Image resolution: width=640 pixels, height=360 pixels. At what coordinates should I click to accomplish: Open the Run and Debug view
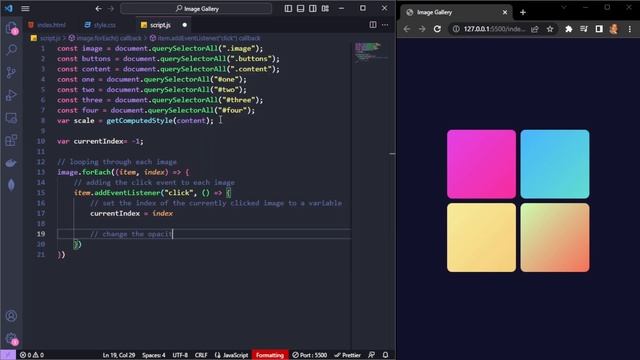click(x=11, y=95)
